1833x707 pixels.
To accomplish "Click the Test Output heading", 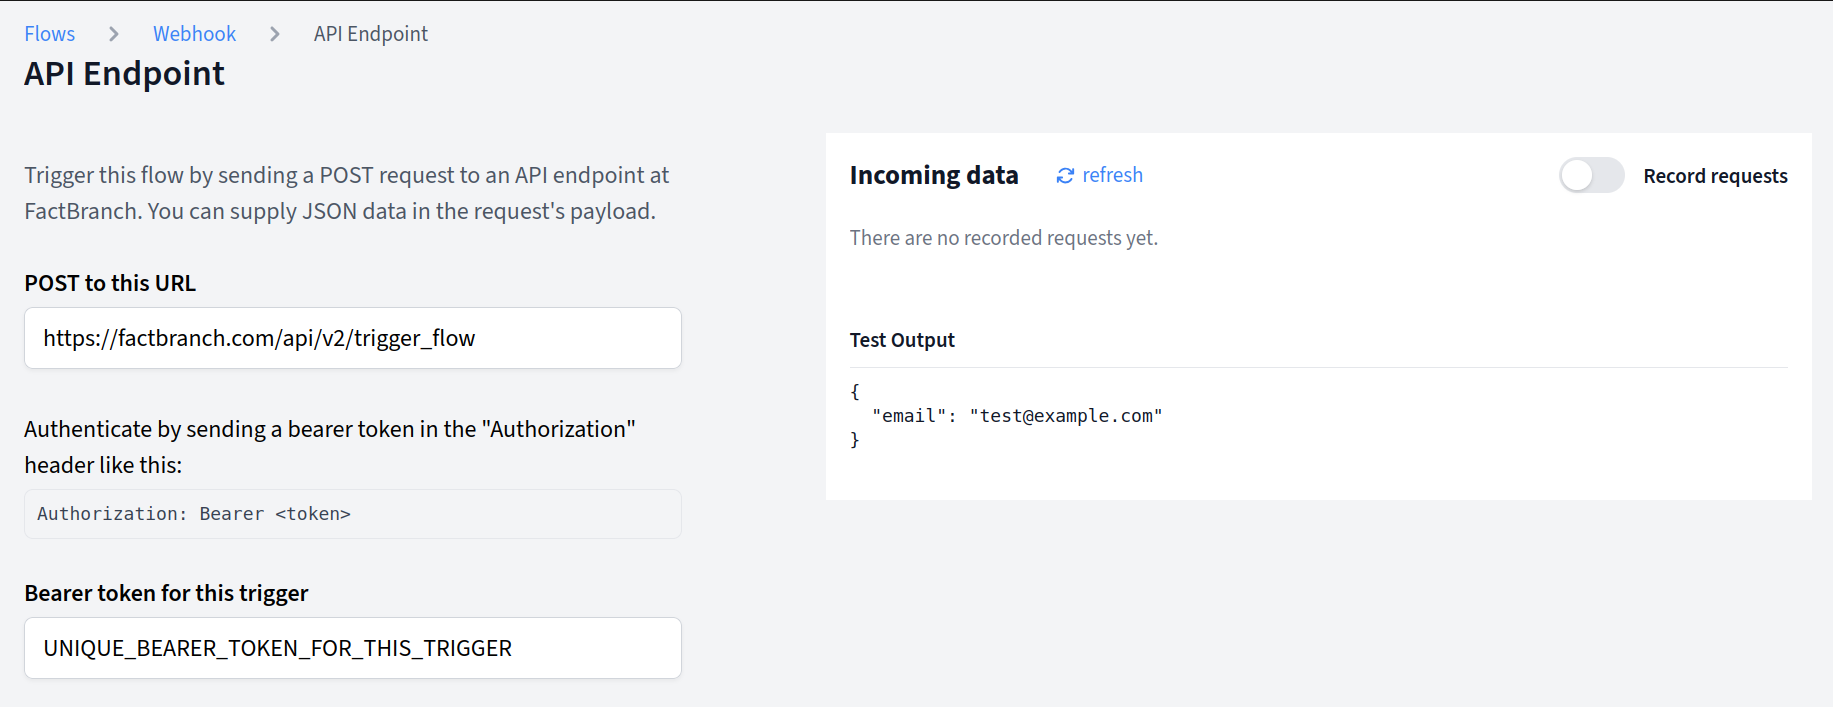I will pos(902,340).
